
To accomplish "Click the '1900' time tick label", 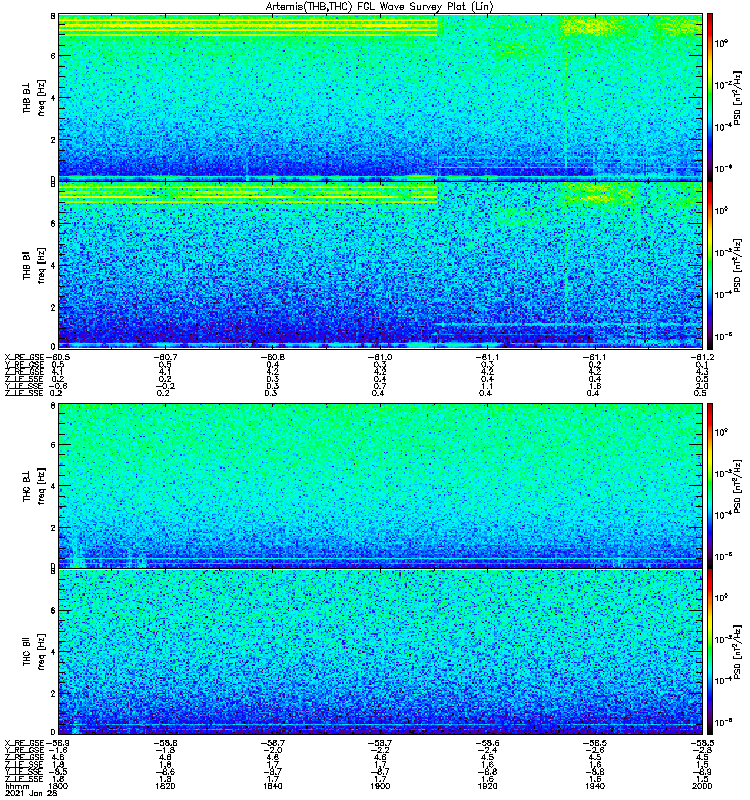I will click(380, 786).
